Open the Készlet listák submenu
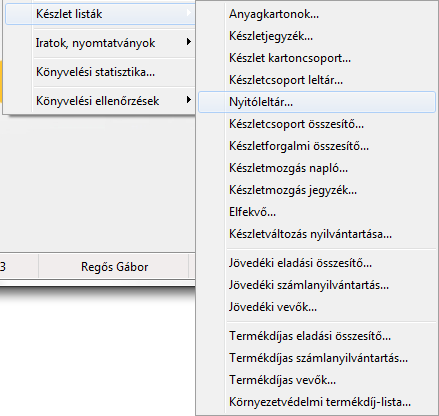 (x=100, y=14)
